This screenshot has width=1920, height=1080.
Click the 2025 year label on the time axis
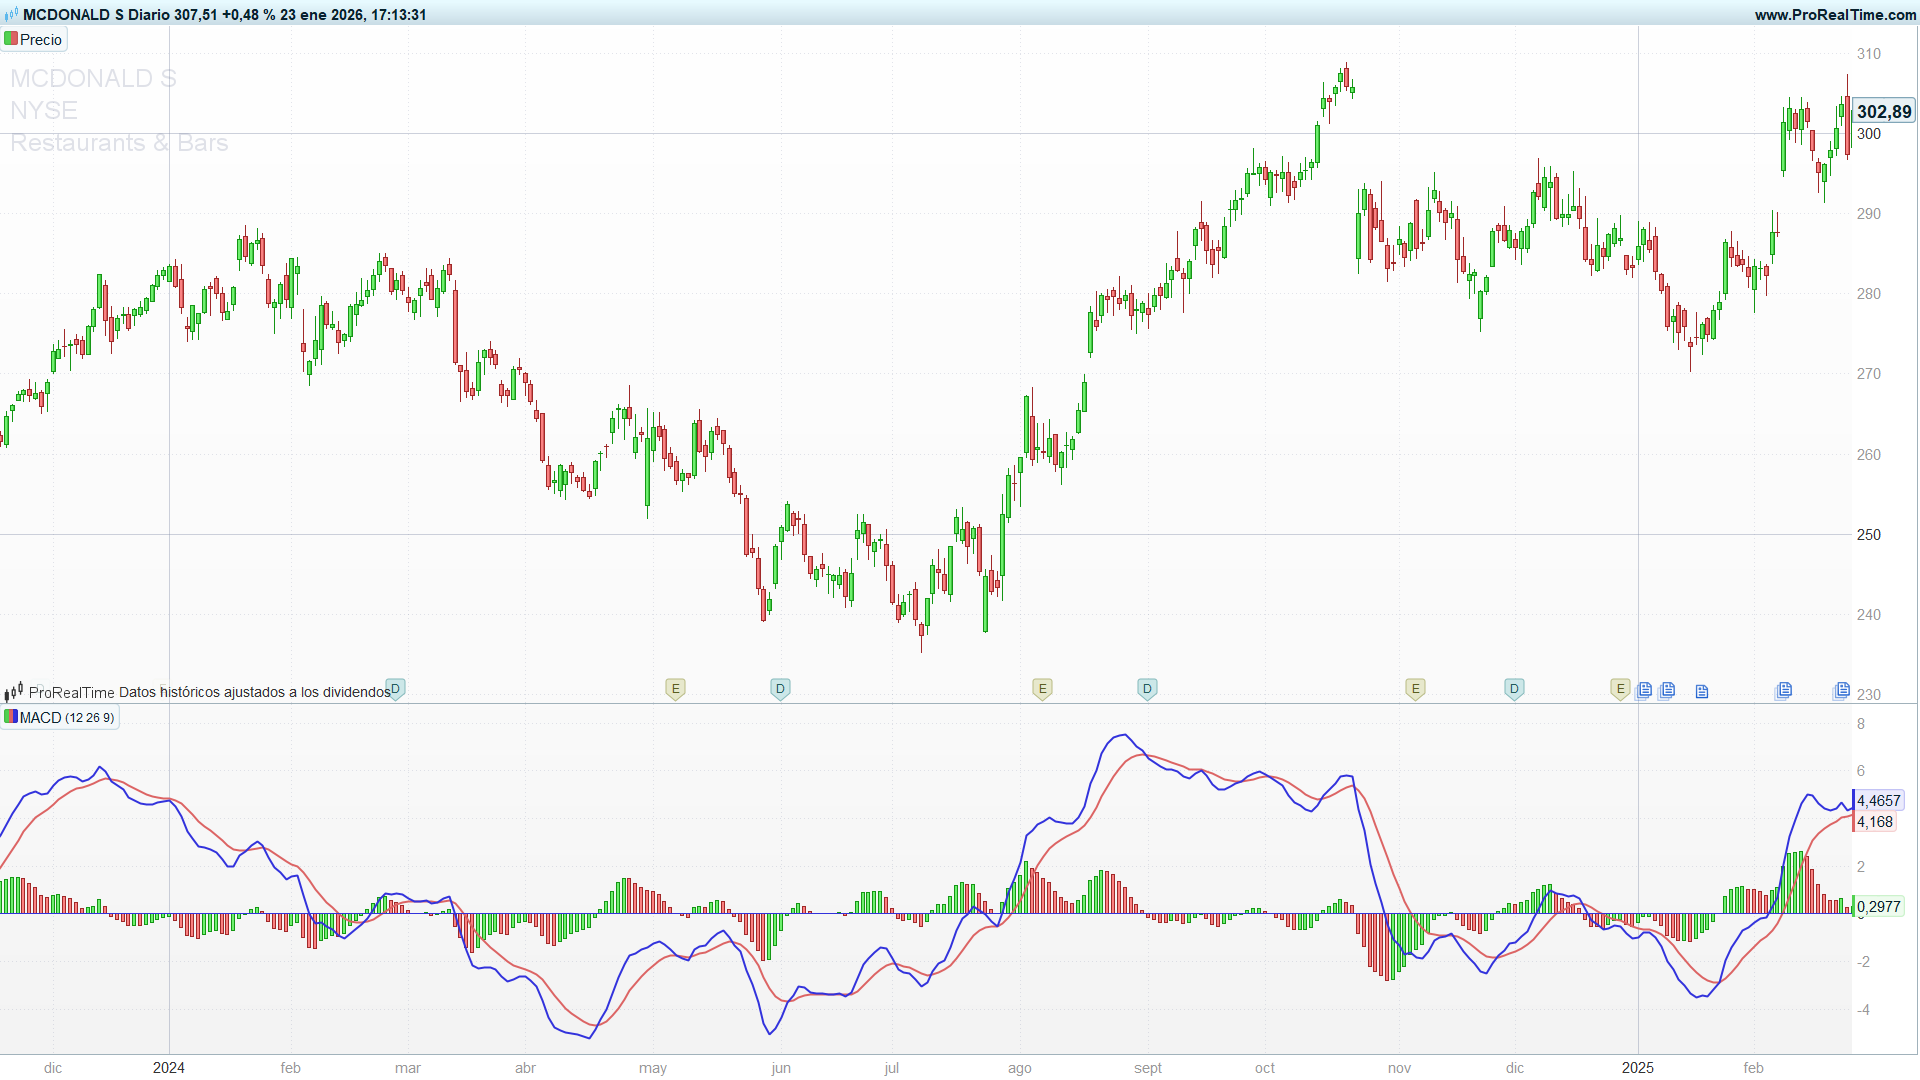[x=1638, y=1068]
